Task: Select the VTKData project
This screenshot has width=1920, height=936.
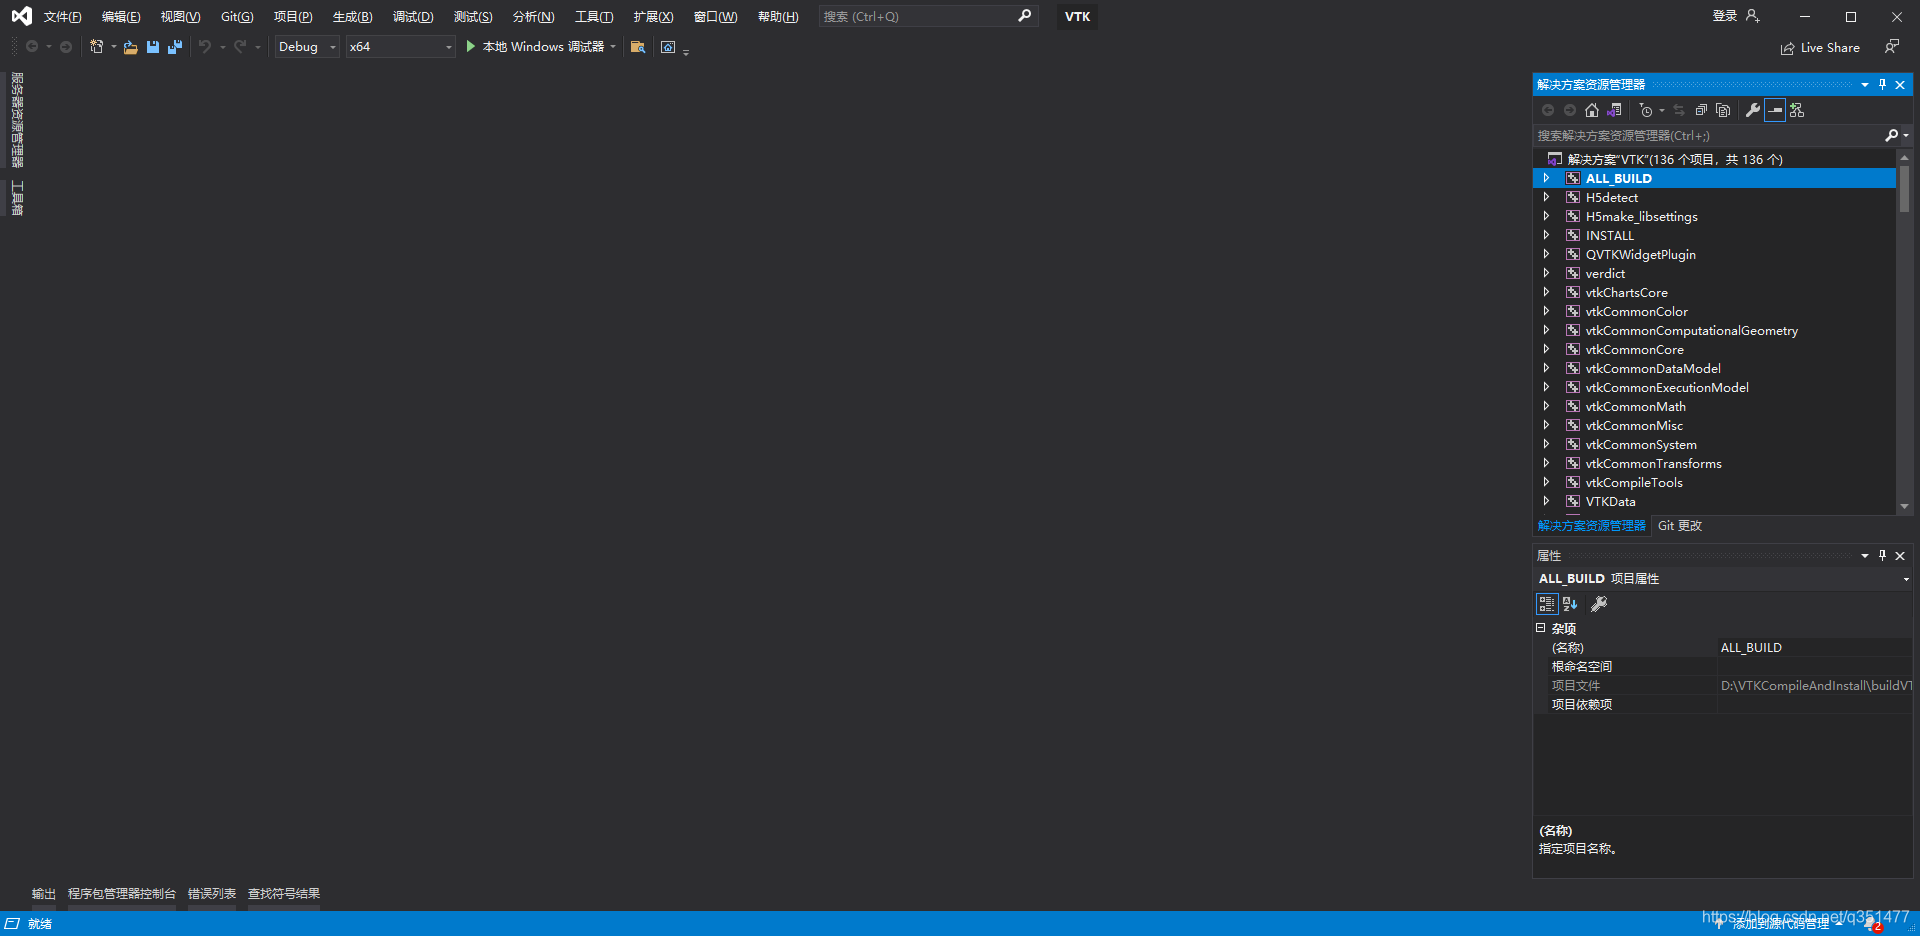Action: pos(1611,501)
